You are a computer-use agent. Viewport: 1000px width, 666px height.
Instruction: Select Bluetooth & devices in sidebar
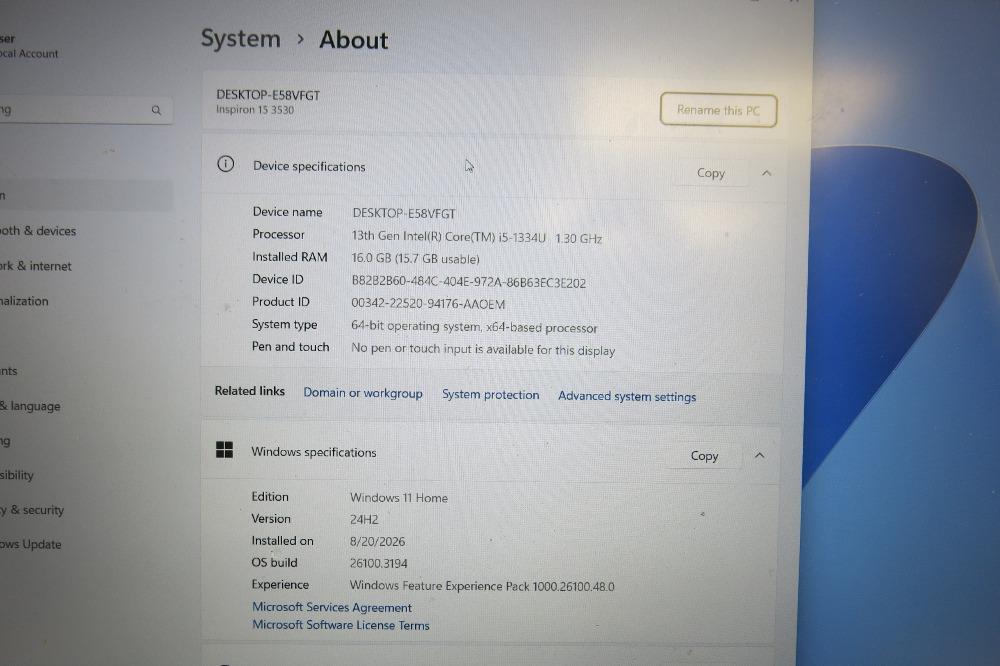coord(38,231)
